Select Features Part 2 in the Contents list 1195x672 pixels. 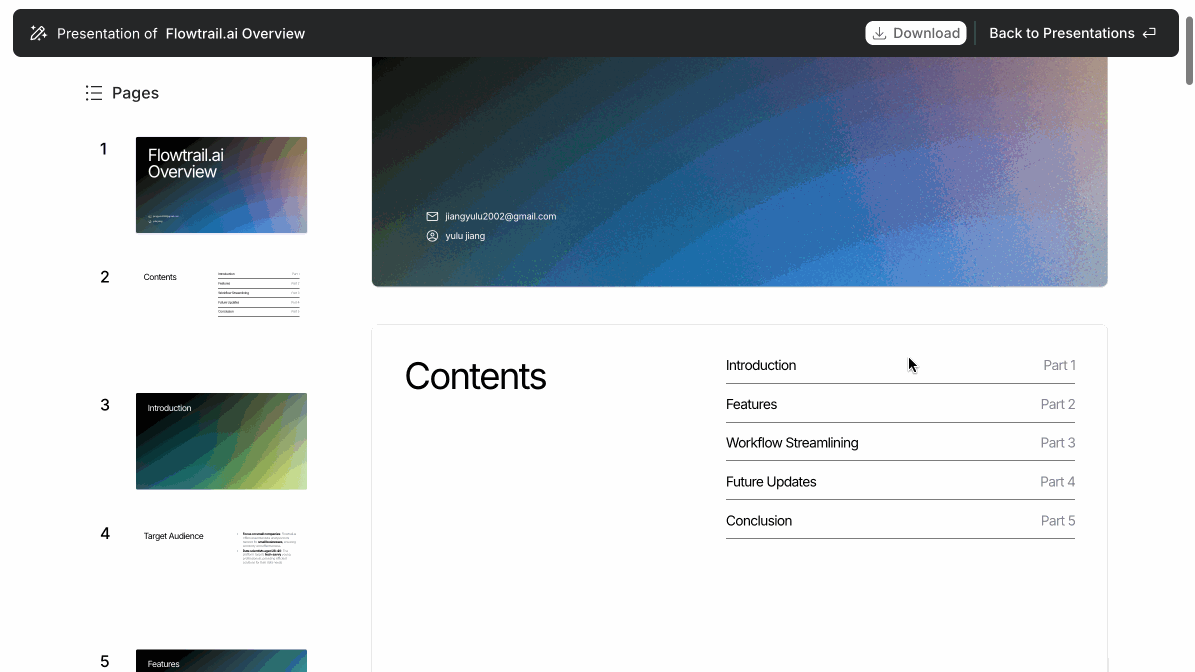(x=900, y=404)
